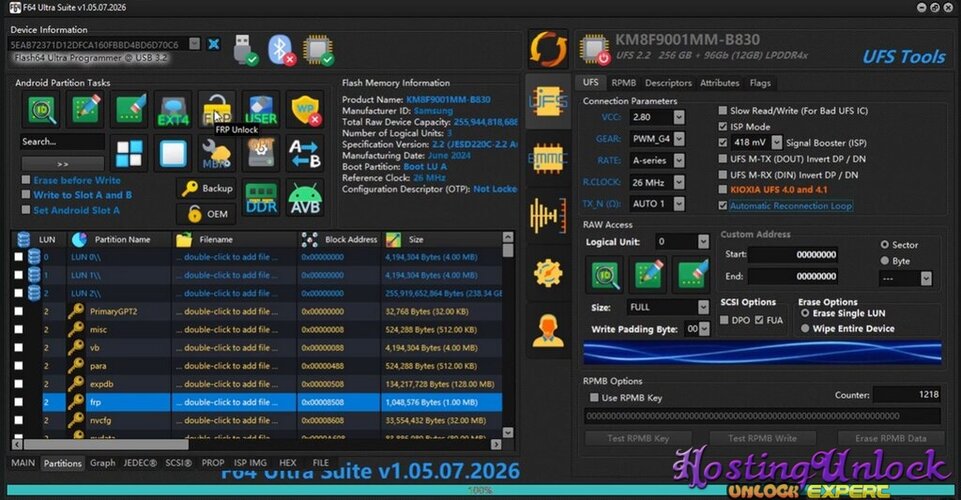The image size is (961, 500).
Task: Click the USB connection status icon
Action: pos(245,49)
